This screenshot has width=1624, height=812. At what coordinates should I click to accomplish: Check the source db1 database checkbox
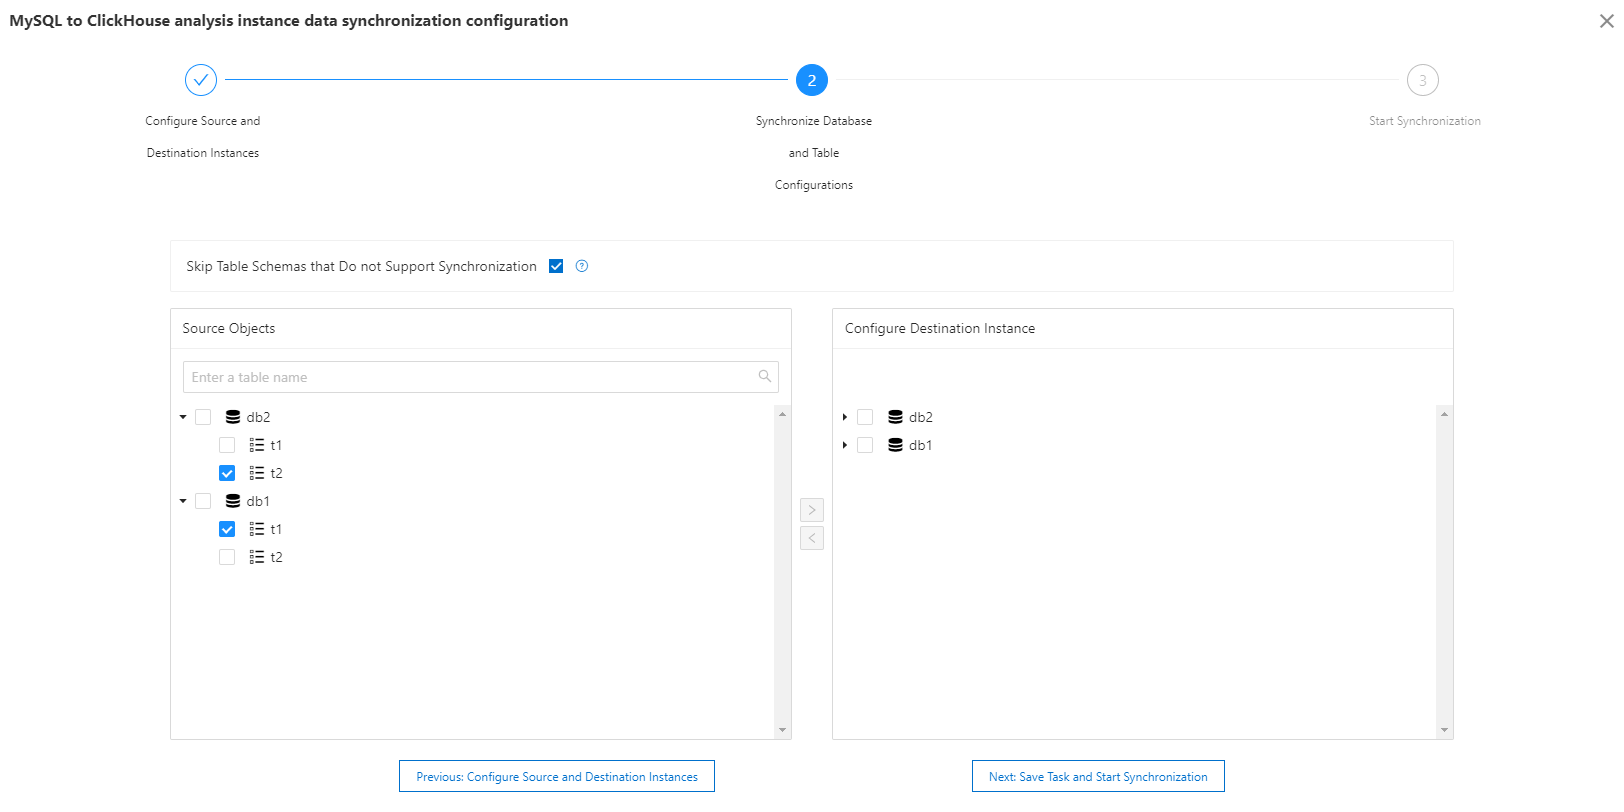[x=203, y=501]
